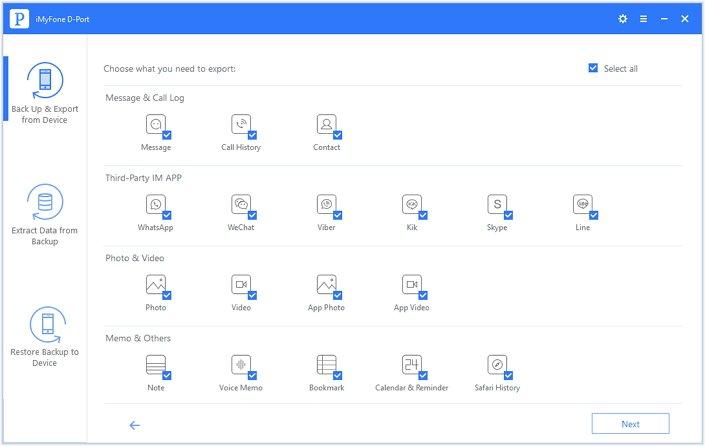Image resolution: width=705 pixels, height=446 pixels.
Task: Uncheck the WhatsApp checkbox
Action: pos(167,215)
